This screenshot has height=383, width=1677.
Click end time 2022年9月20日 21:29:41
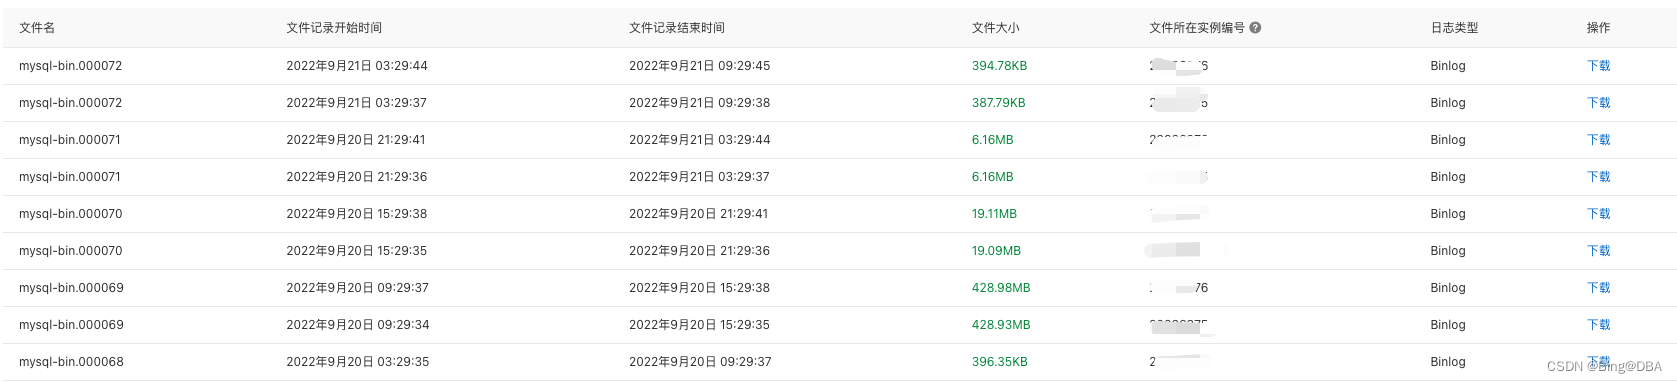(699, 214)
